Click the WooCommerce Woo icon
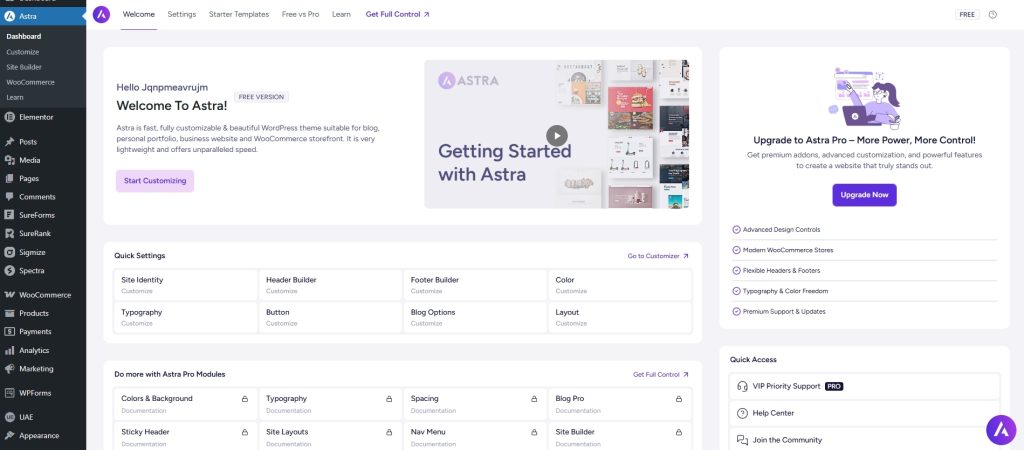The image size is (1024, 450). (x=9, y=295)
